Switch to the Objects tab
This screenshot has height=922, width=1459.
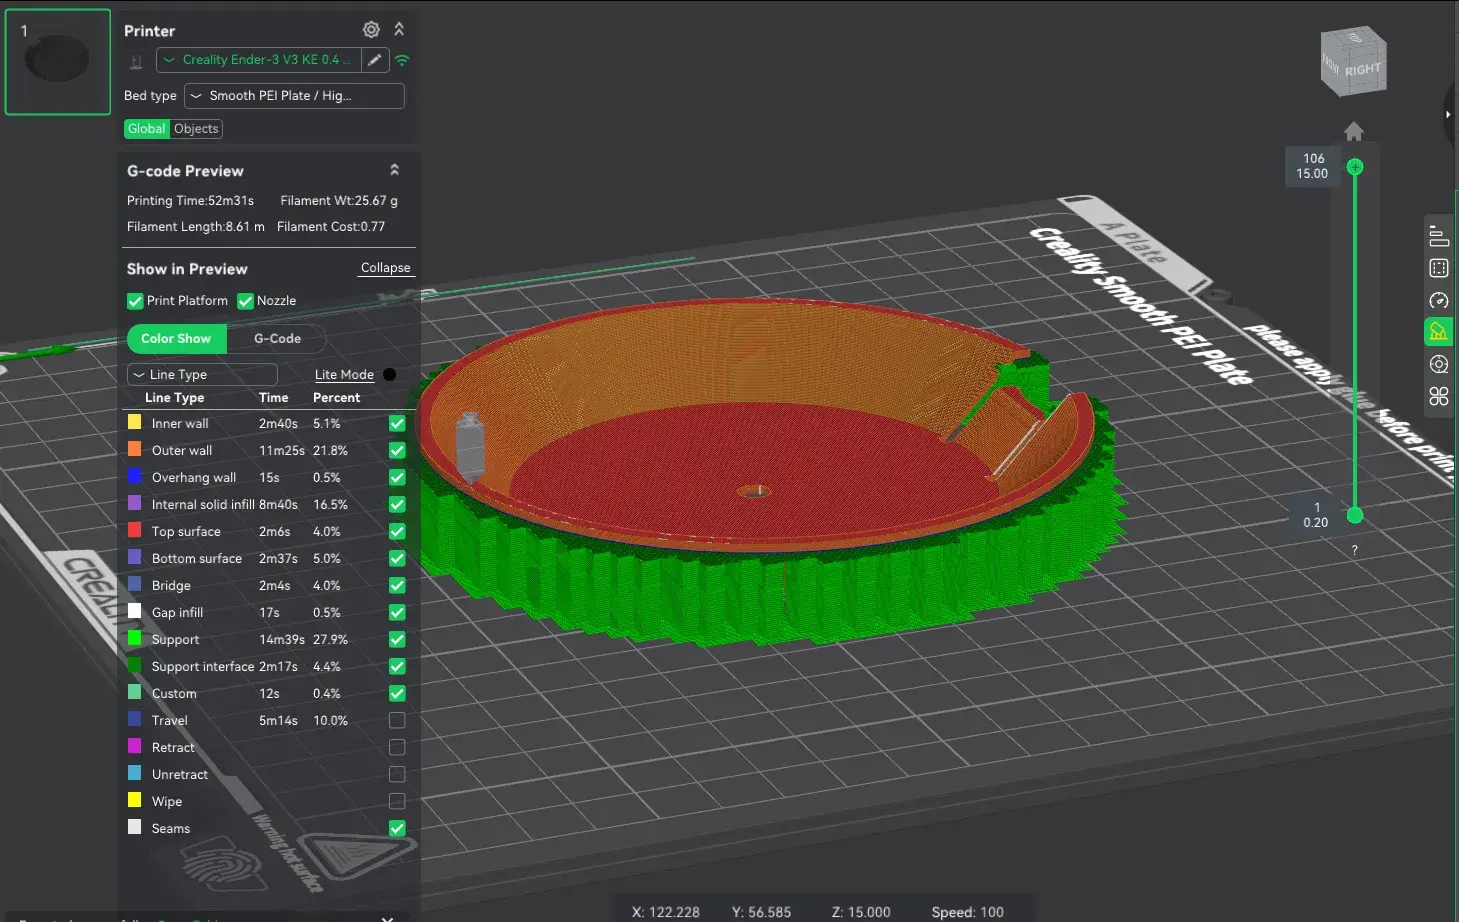[196, 129]
